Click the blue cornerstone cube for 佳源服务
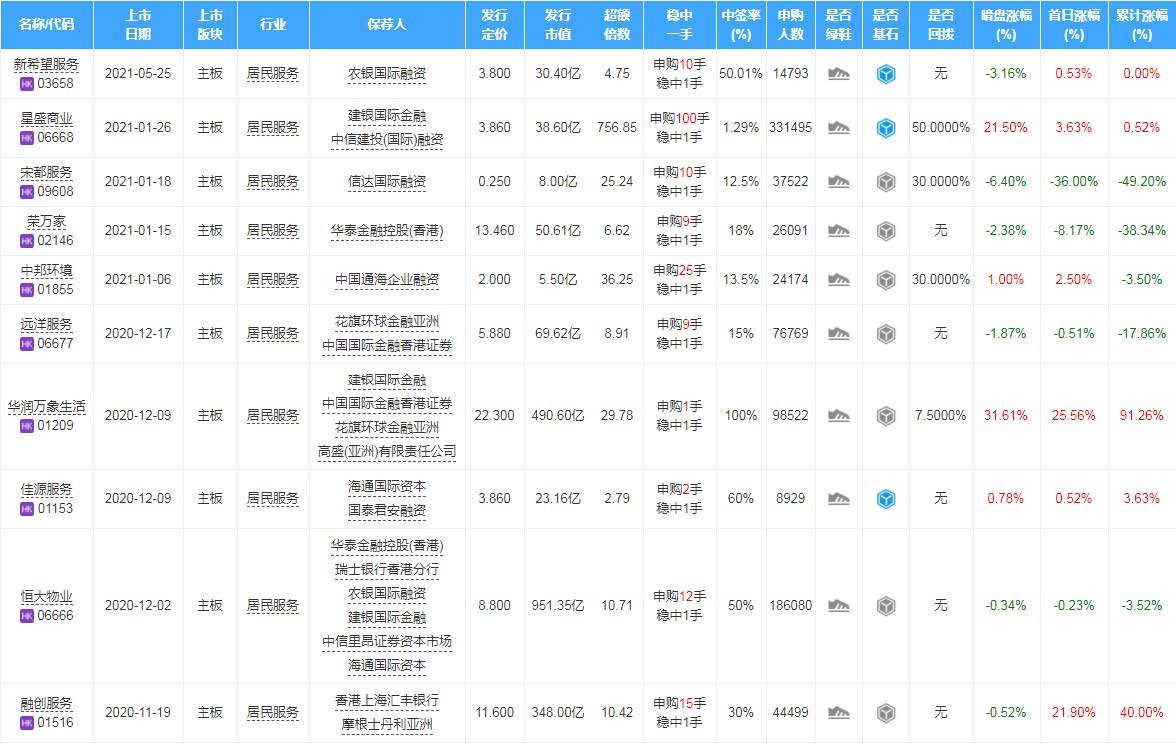Image resolution: width=1176 pixels, height=744 pixels. [885, 499]
